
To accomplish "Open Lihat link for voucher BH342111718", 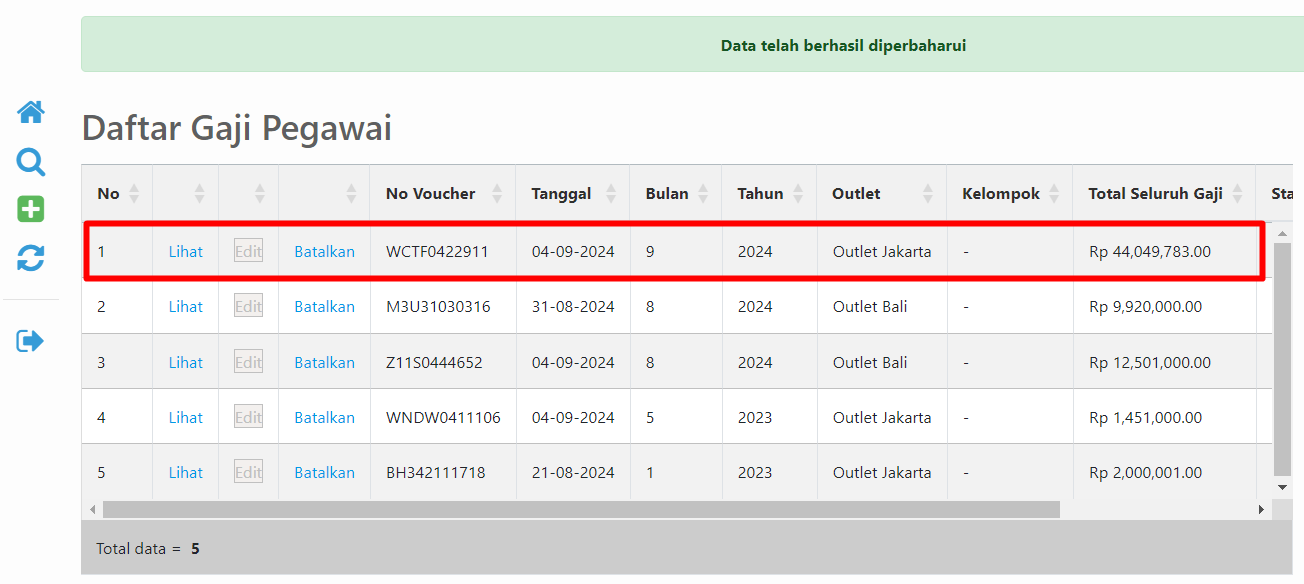I will click(185, 473).
